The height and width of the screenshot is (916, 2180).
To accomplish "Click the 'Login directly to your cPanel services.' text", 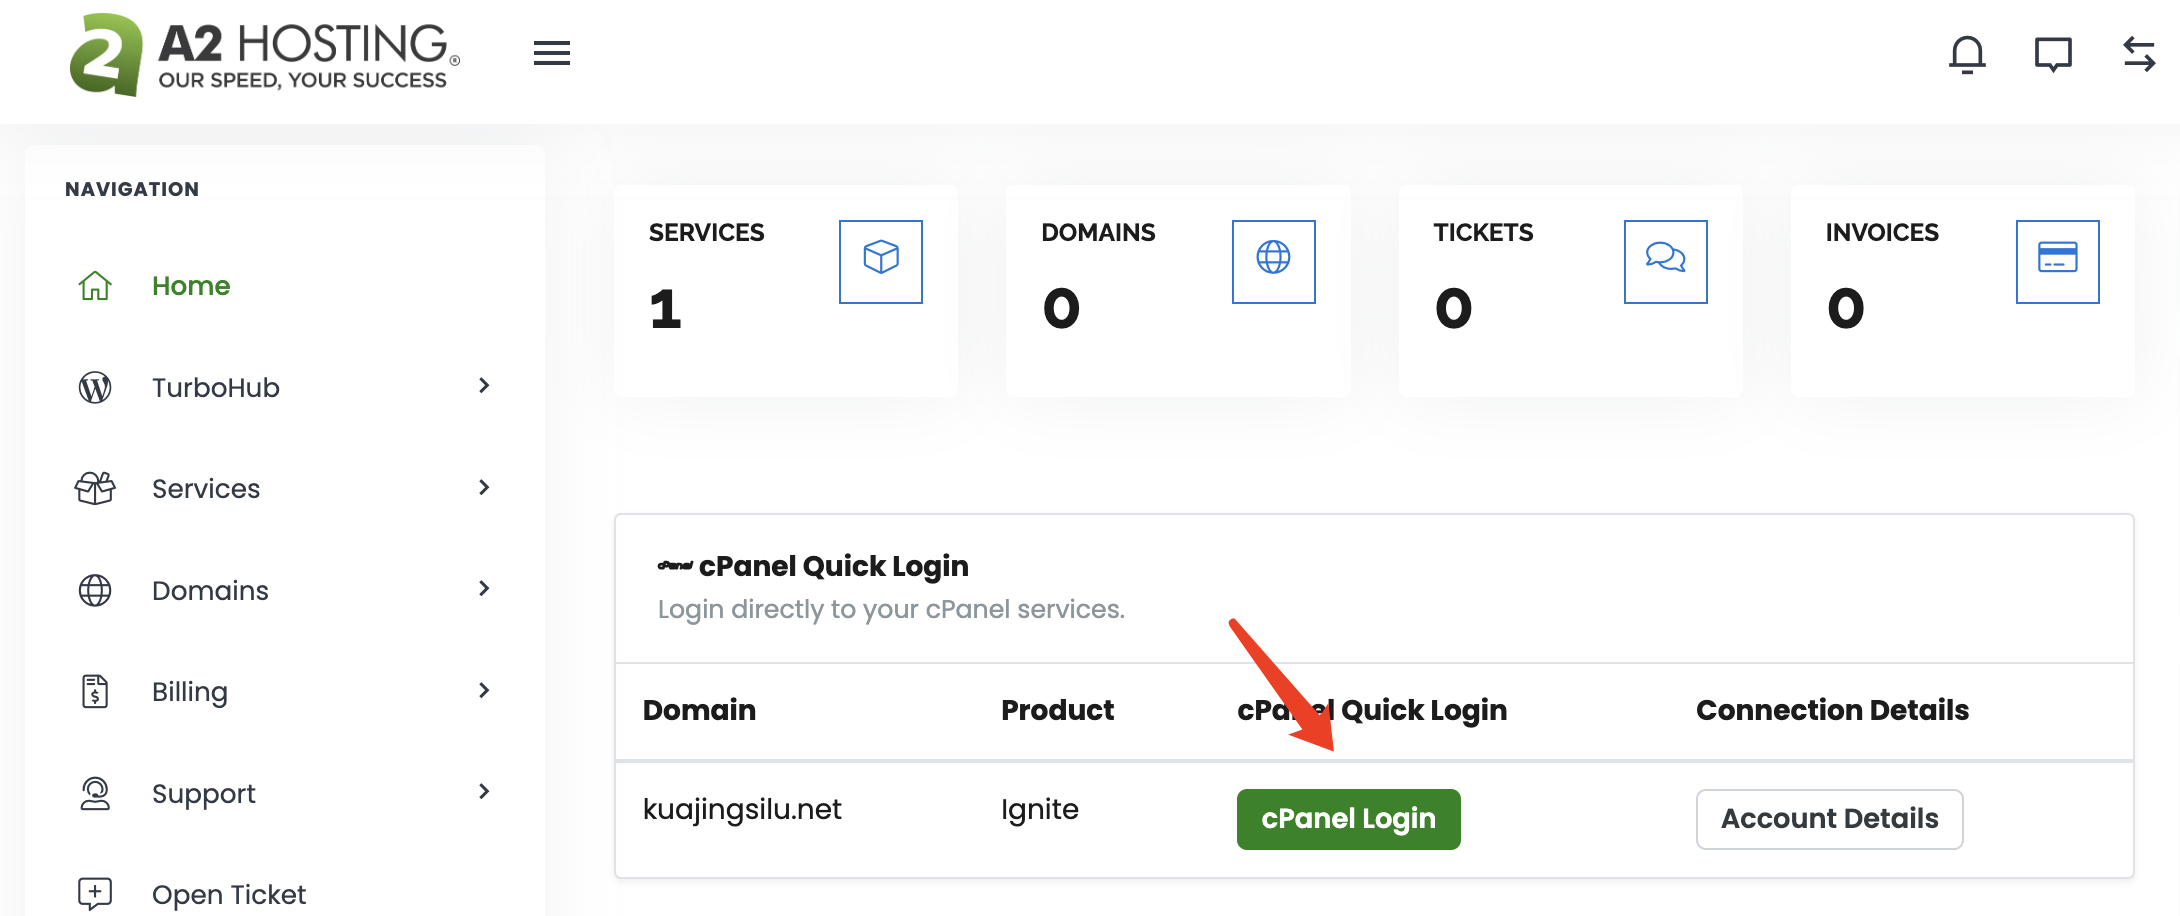I will pyautogui.click(x=891, y=609).
